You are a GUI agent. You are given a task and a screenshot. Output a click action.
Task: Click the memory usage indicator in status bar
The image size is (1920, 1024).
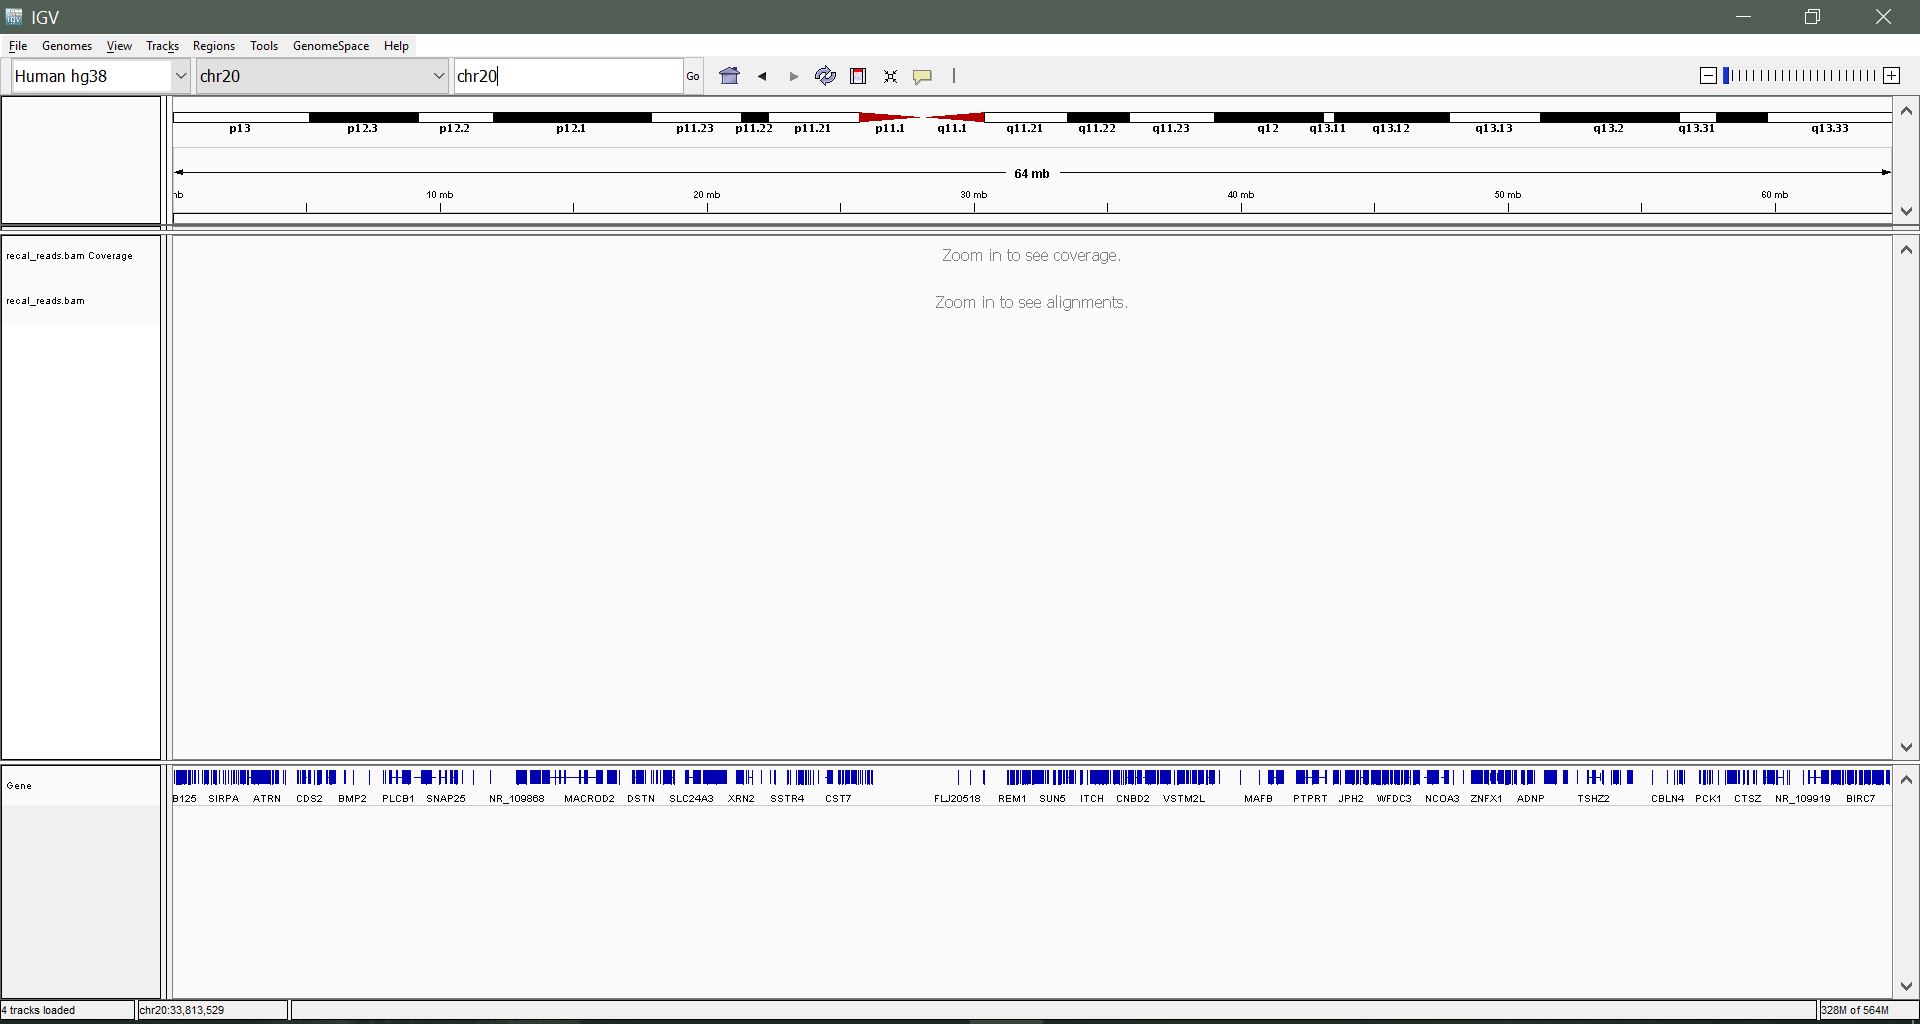tap(1855, 1010)
